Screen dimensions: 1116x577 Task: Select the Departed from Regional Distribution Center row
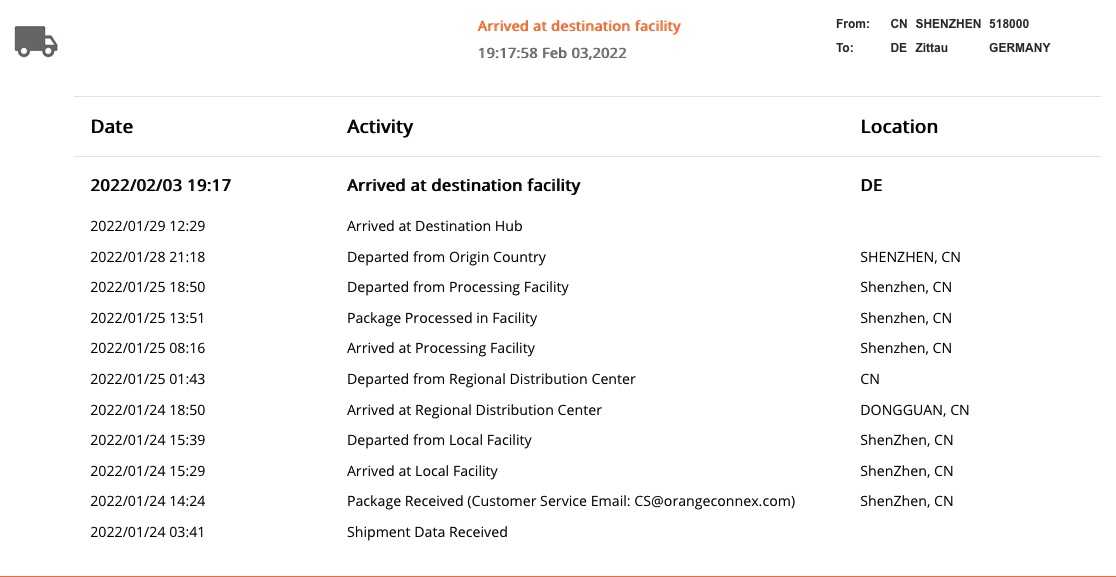coord(587,379)
